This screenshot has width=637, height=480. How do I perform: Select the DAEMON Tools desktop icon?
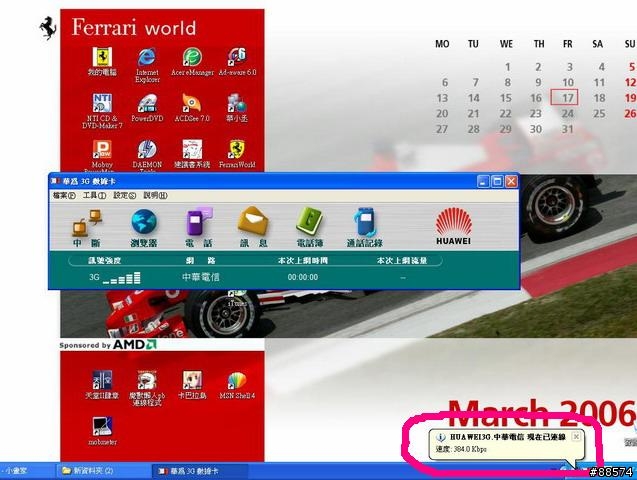coord(147,156)
